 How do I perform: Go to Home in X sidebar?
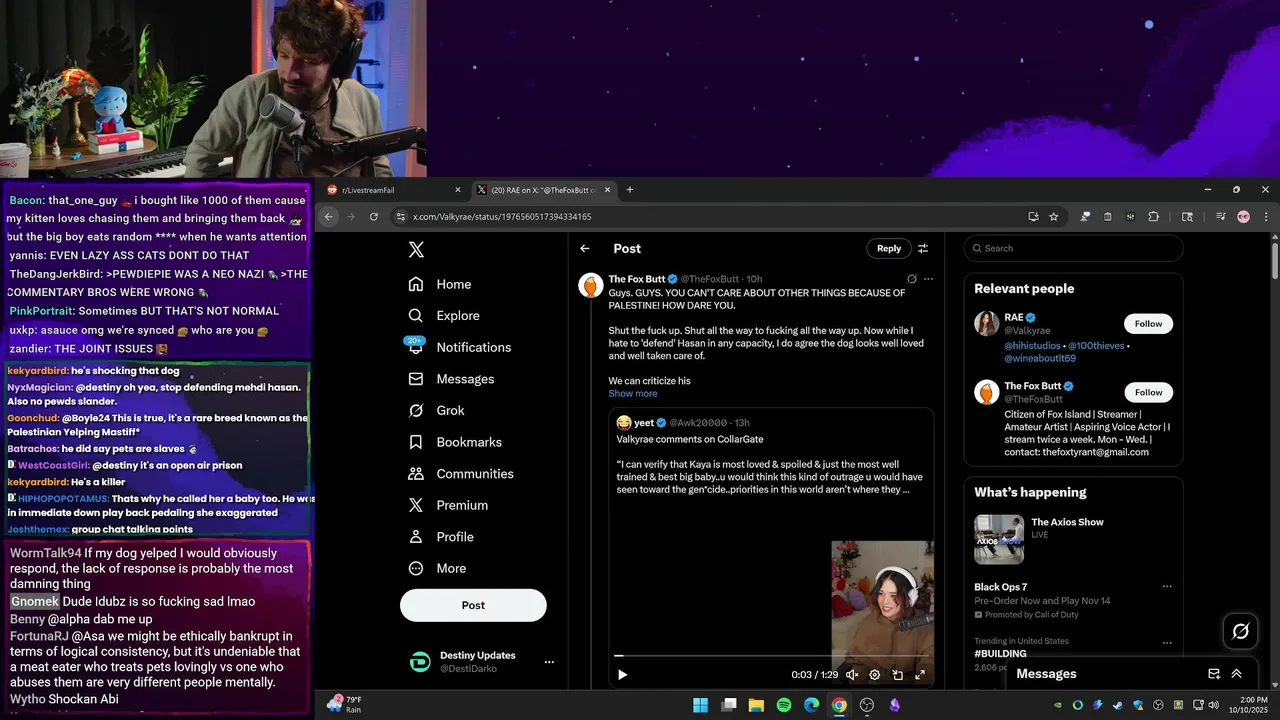click(440, 284)
